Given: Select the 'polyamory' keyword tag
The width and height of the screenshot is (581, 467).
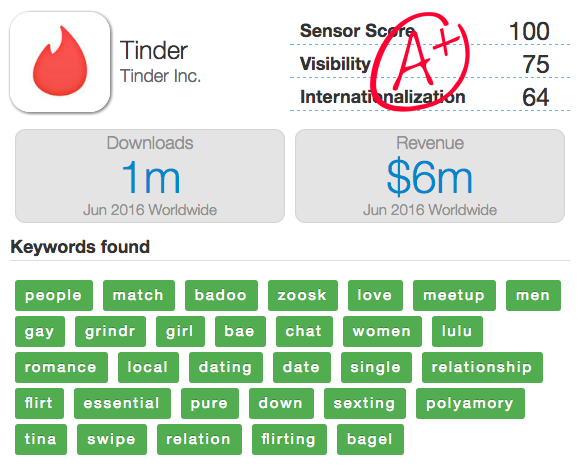Looking at the screenshot, I should [x=470, y=403].
